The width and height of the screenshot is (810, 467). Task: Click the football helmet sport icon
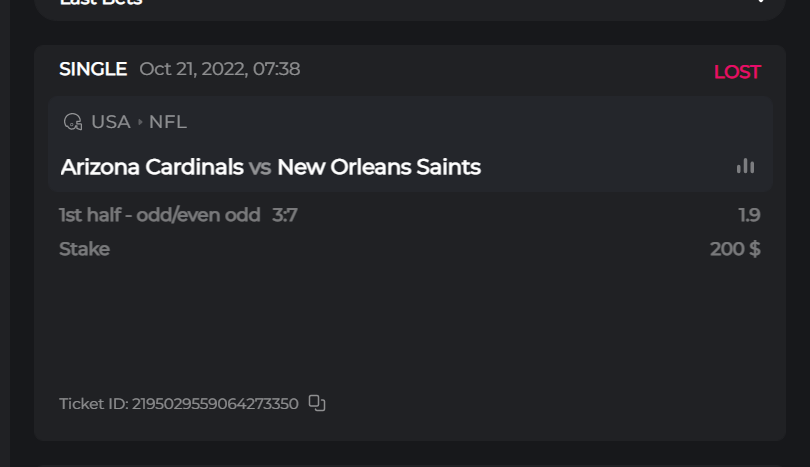point(72,122)
